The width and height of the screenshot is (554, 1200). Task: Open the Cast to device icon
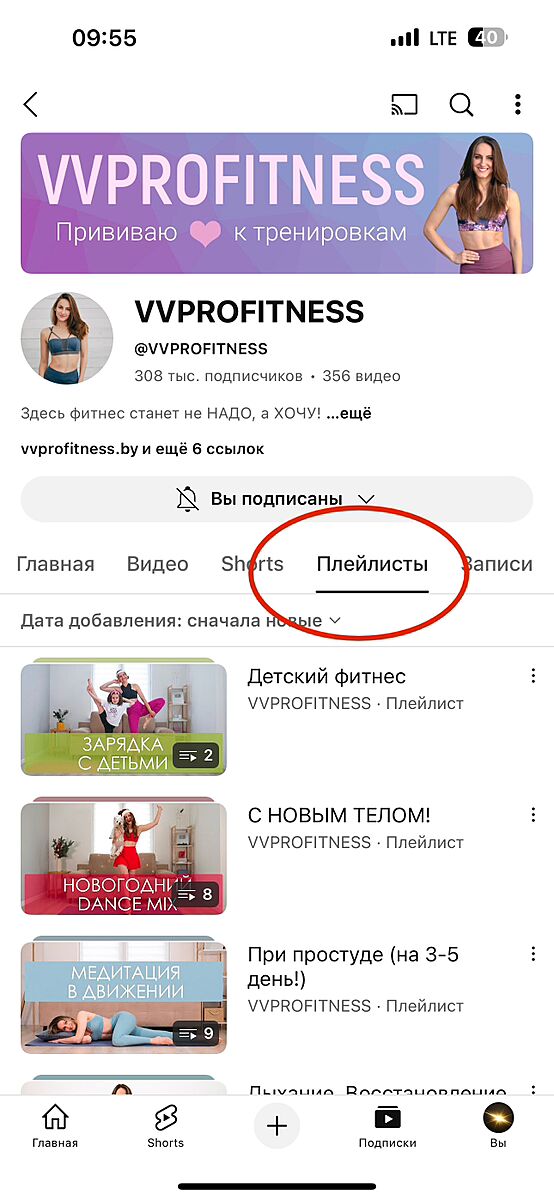pos(404,104)
